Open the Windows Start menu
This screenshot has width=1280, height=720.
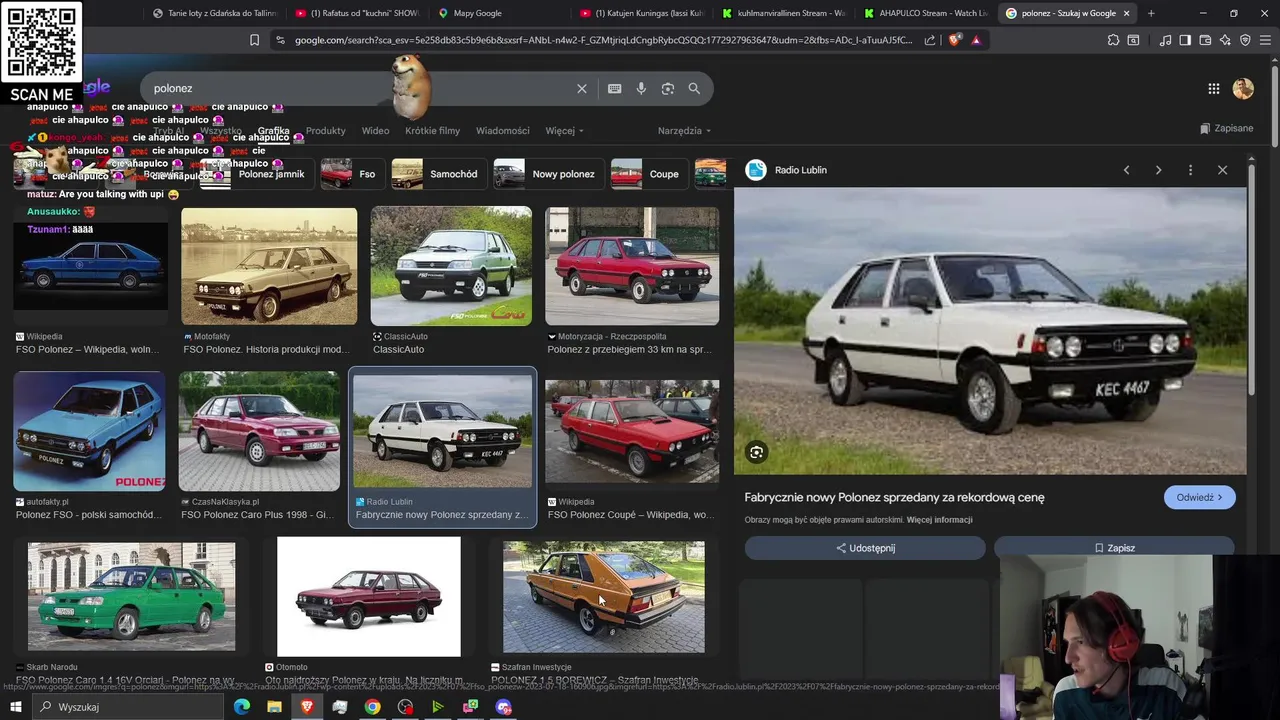(16, 707)
